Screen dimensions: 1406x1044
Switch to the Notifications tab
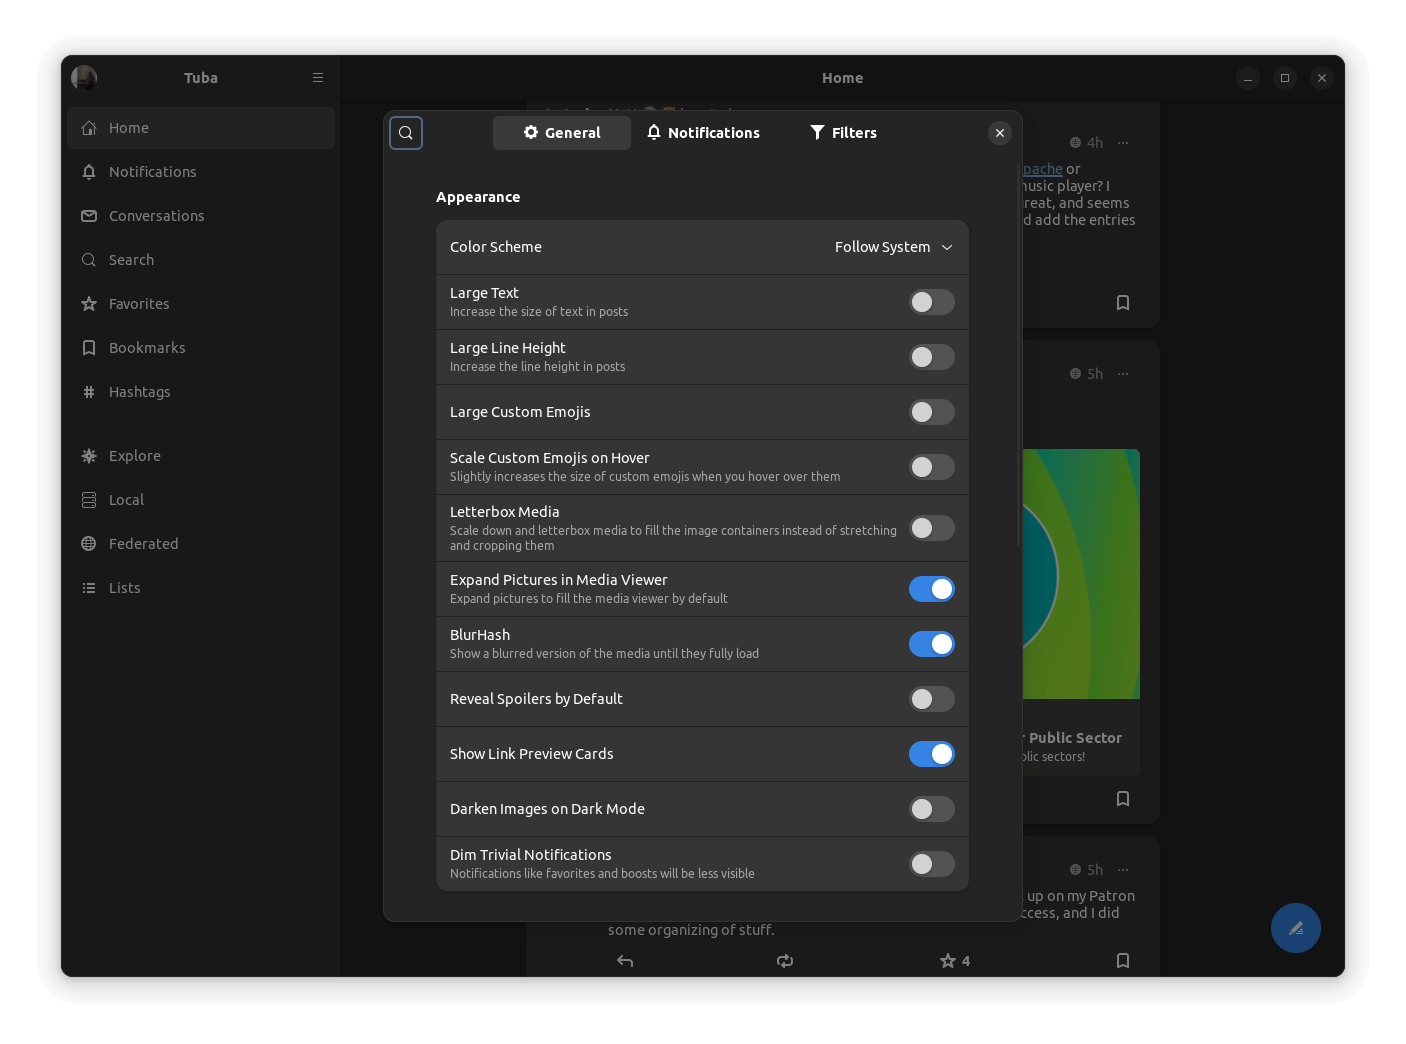coord(703,132)
